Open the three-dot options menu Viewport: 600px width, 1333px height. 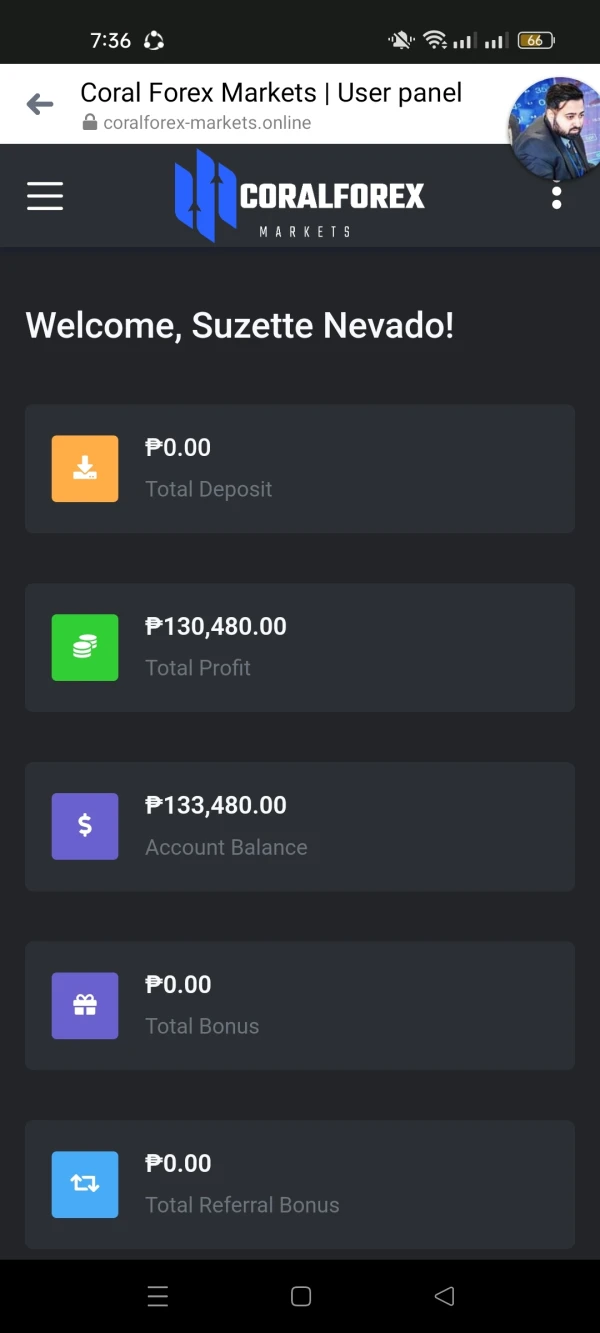(x=556, y=197)
